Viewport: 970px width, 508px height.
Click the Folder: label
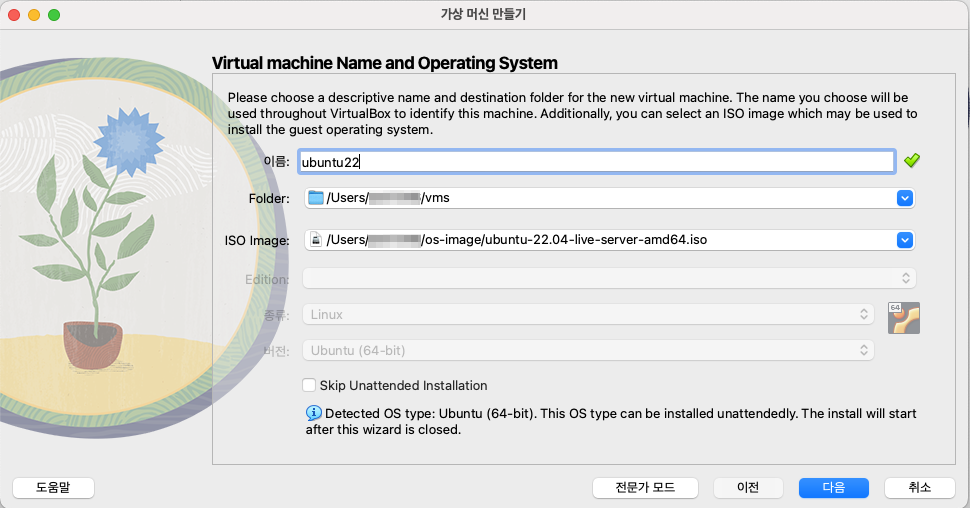pyautogui.click(x=269, y=199)
